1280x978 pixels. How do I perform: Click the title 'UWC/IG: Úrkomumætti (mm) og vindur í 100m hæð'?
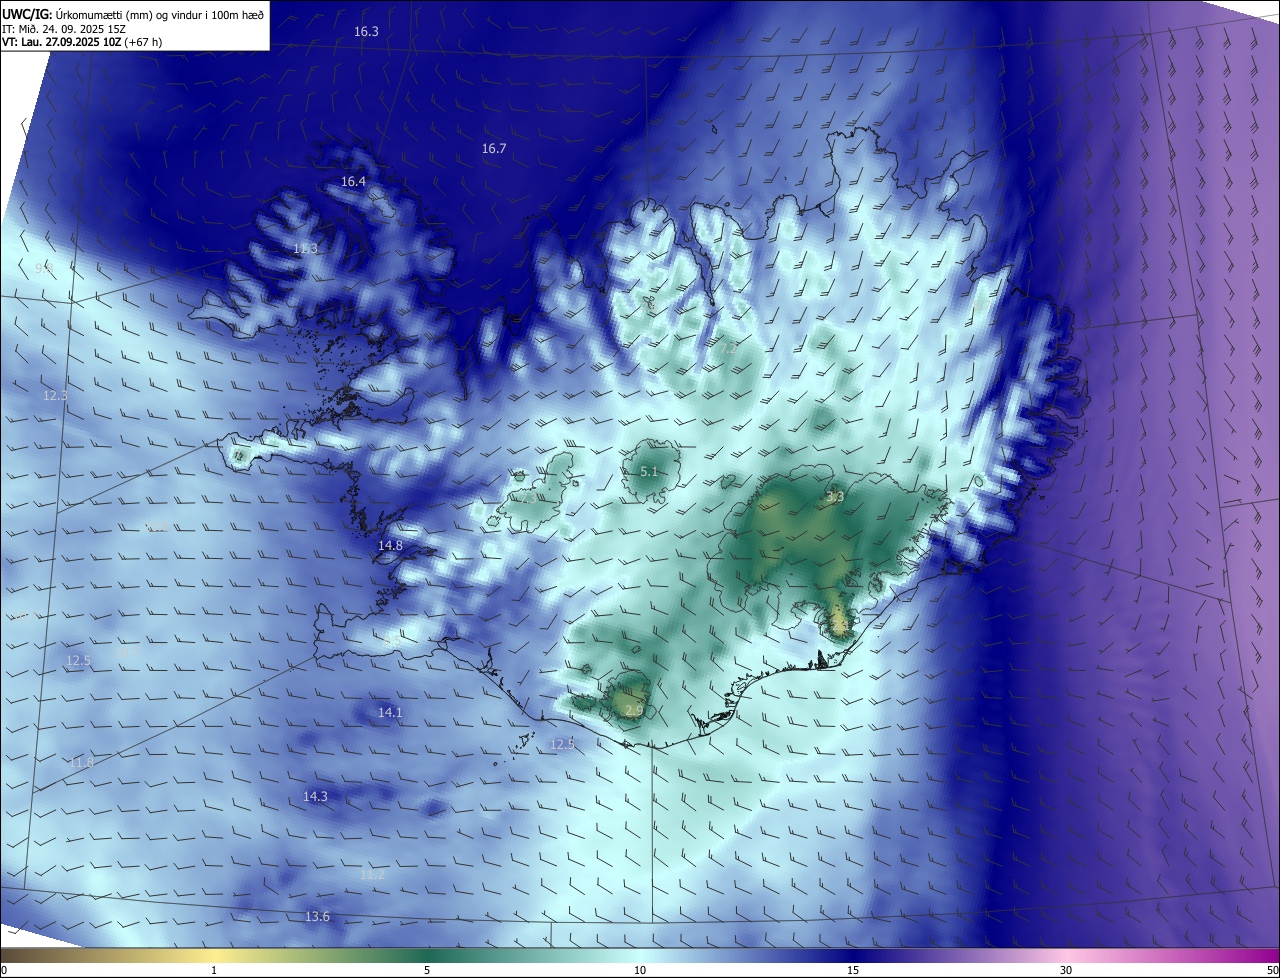coord(133,13)
